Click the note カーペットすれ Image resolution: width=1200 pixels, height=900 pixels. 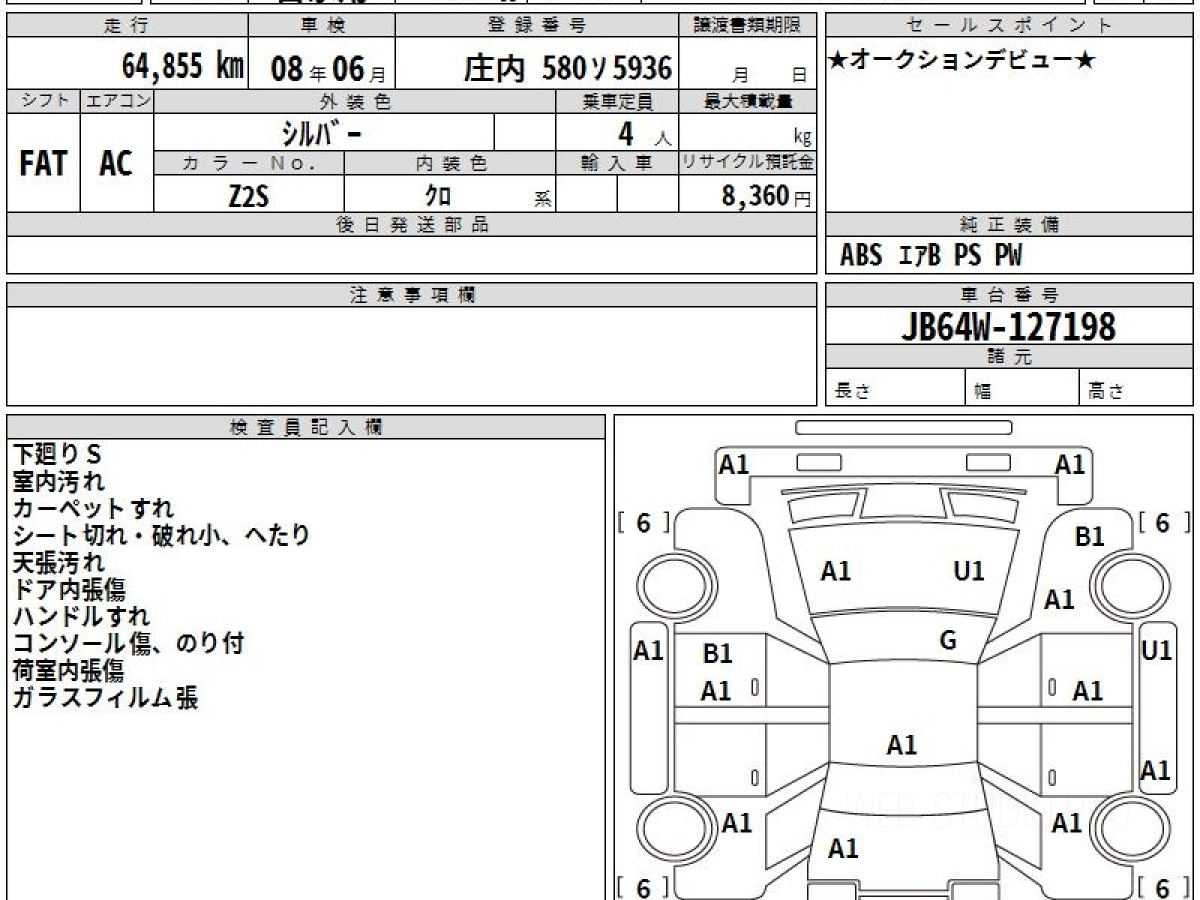(x=93, y=508)
